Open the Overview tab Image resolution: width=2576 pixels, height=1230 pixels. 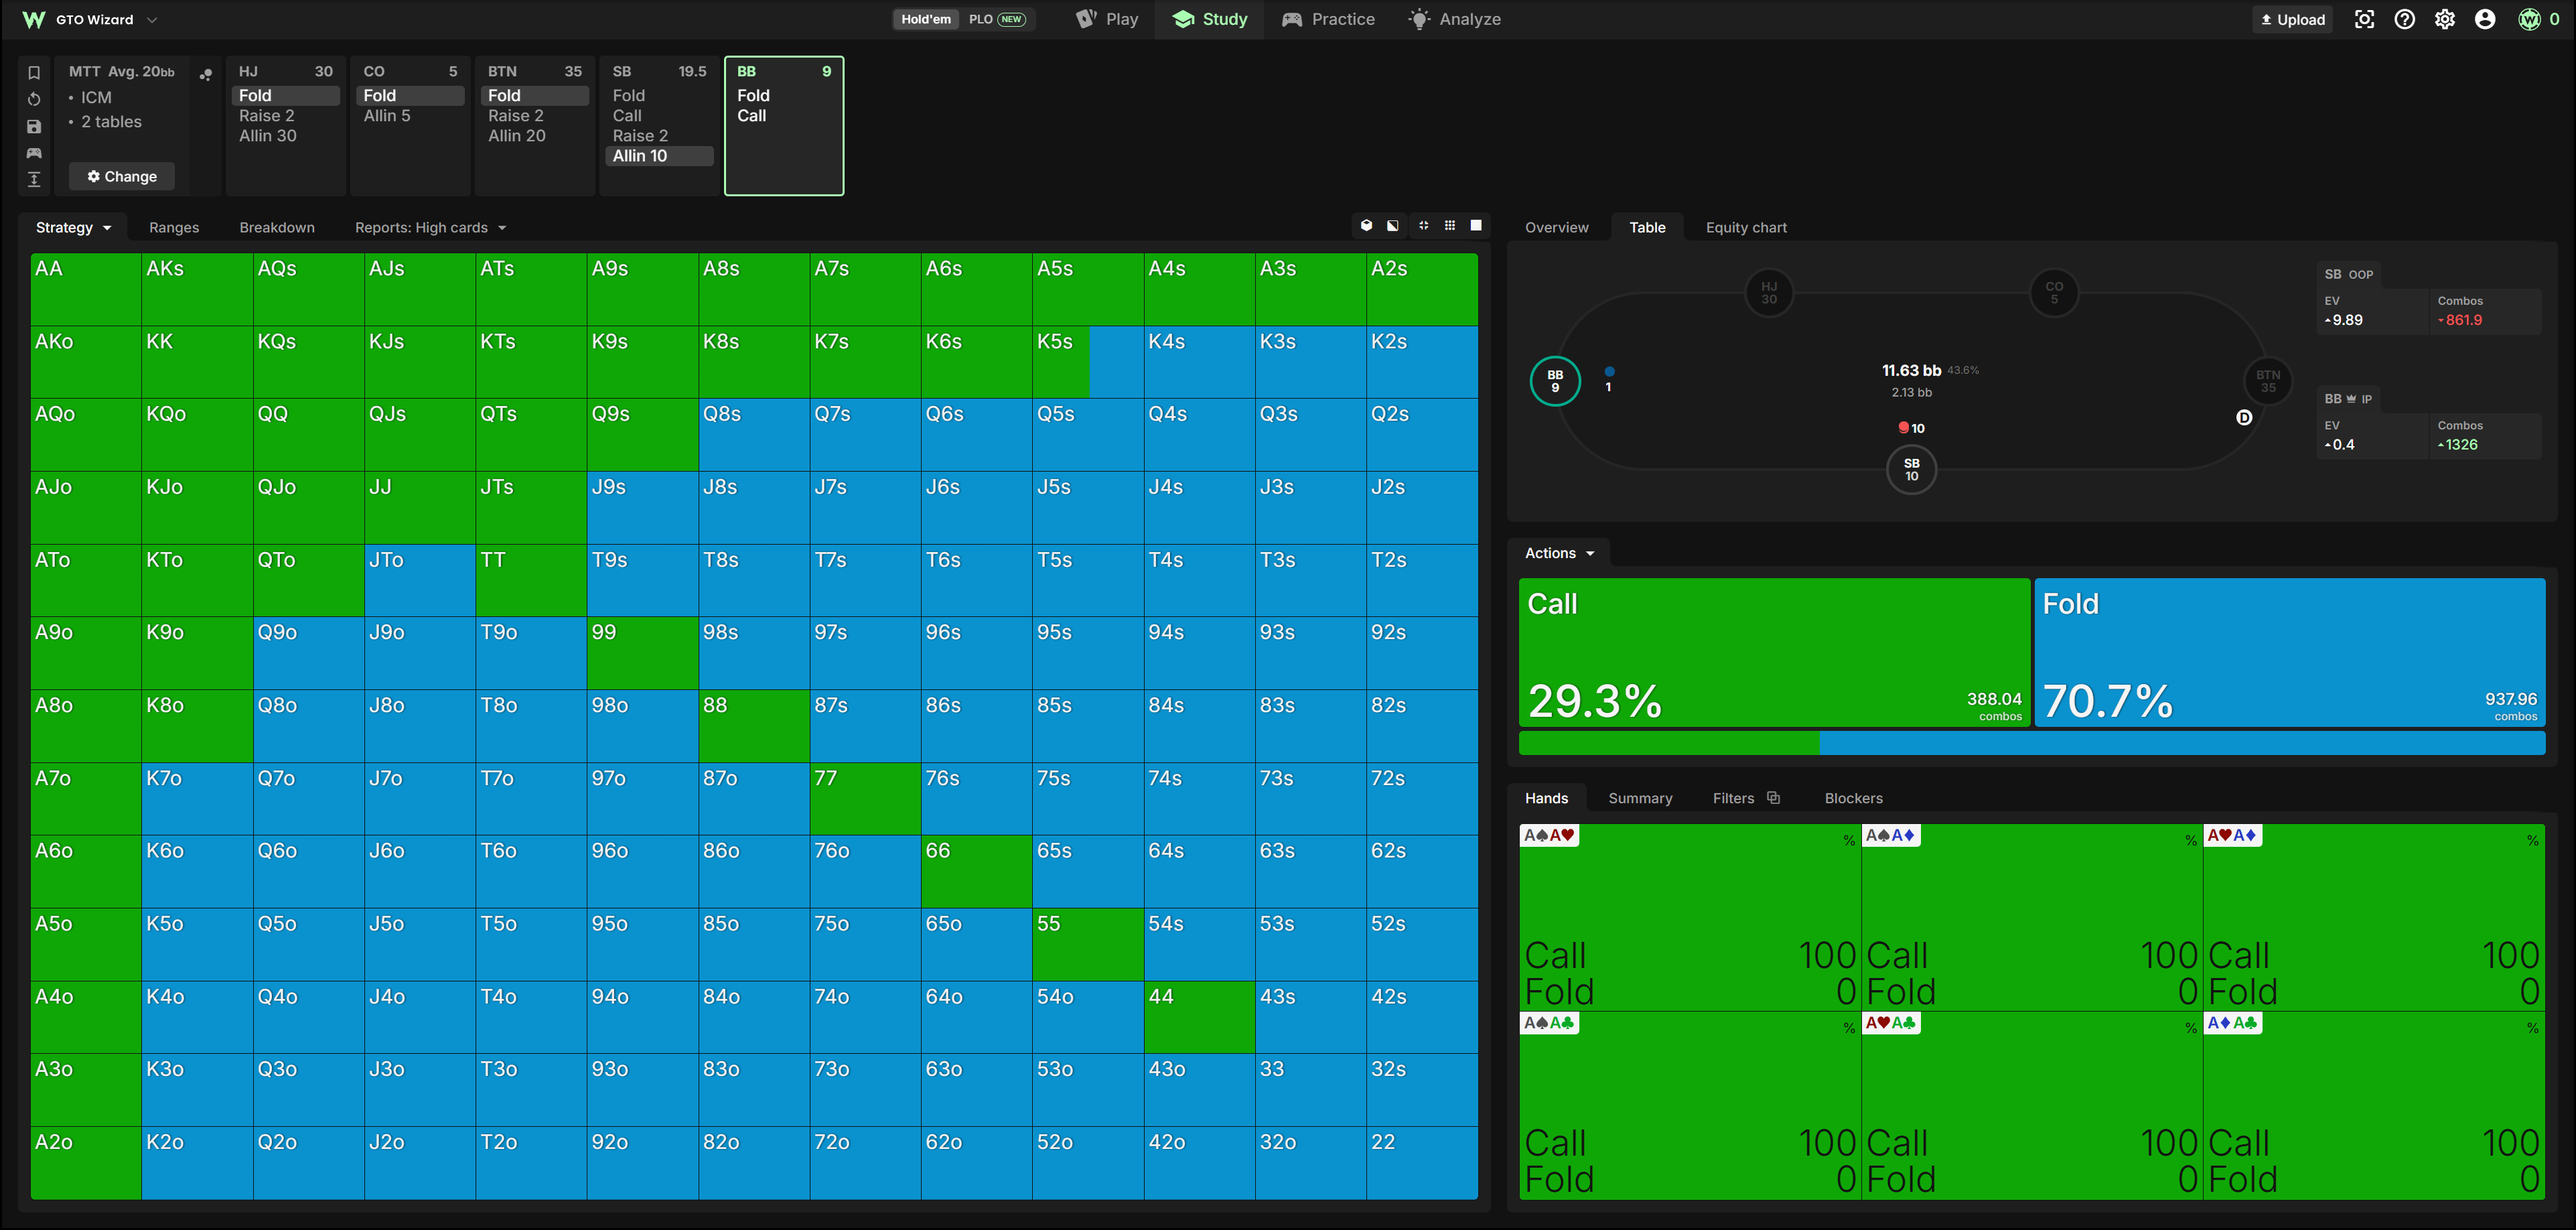tap(1556, 227)
